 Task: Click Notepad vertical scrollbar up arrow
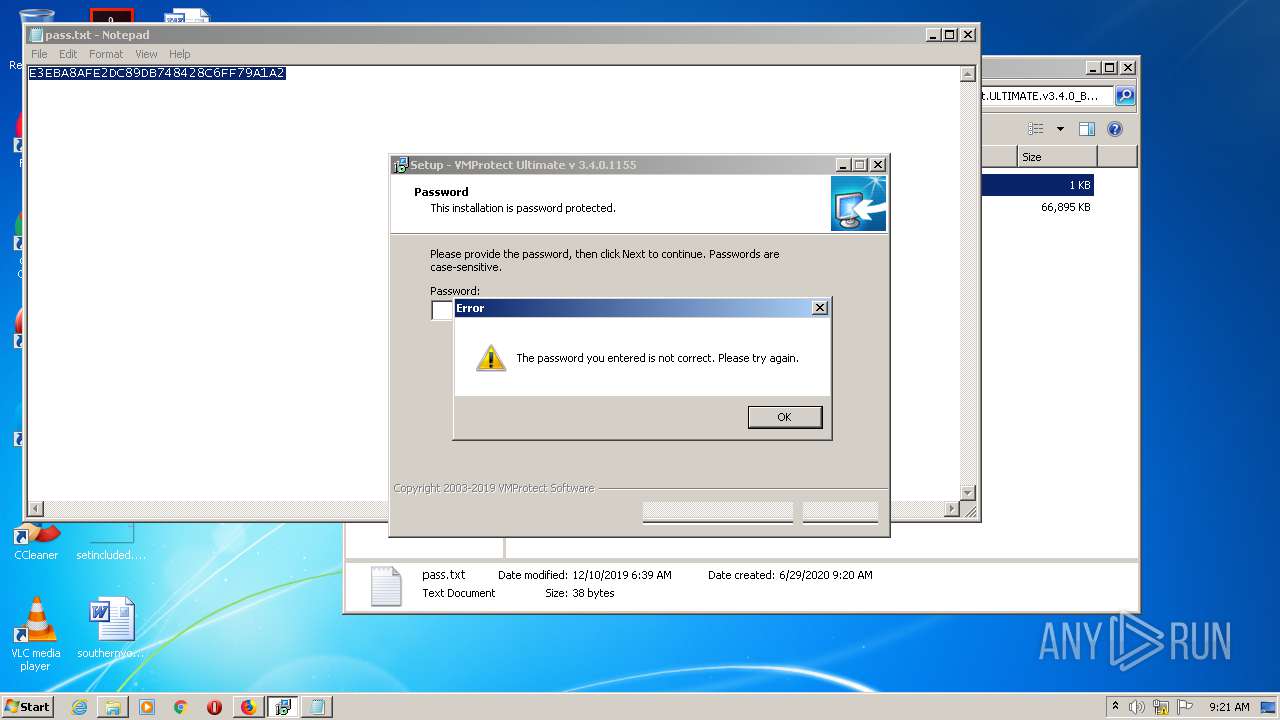click(x=967, y=74)
